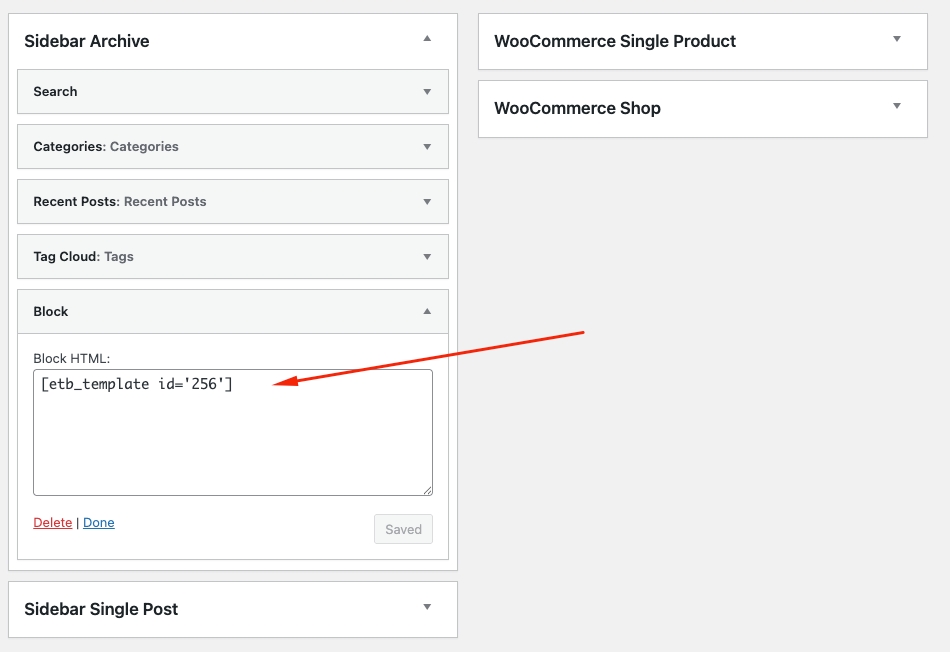
Task: Click the WooCommerce Shop heading
Action: coord(577,108)
